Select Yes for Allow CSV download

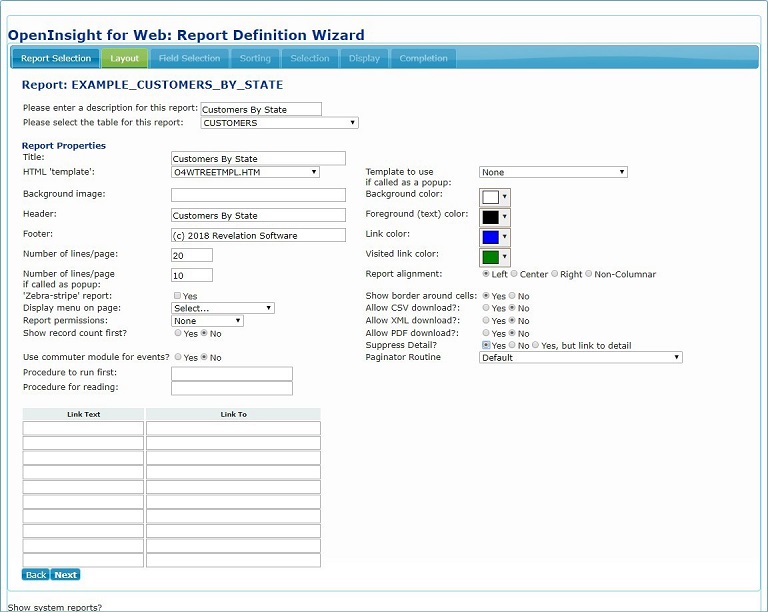[486, 307]
